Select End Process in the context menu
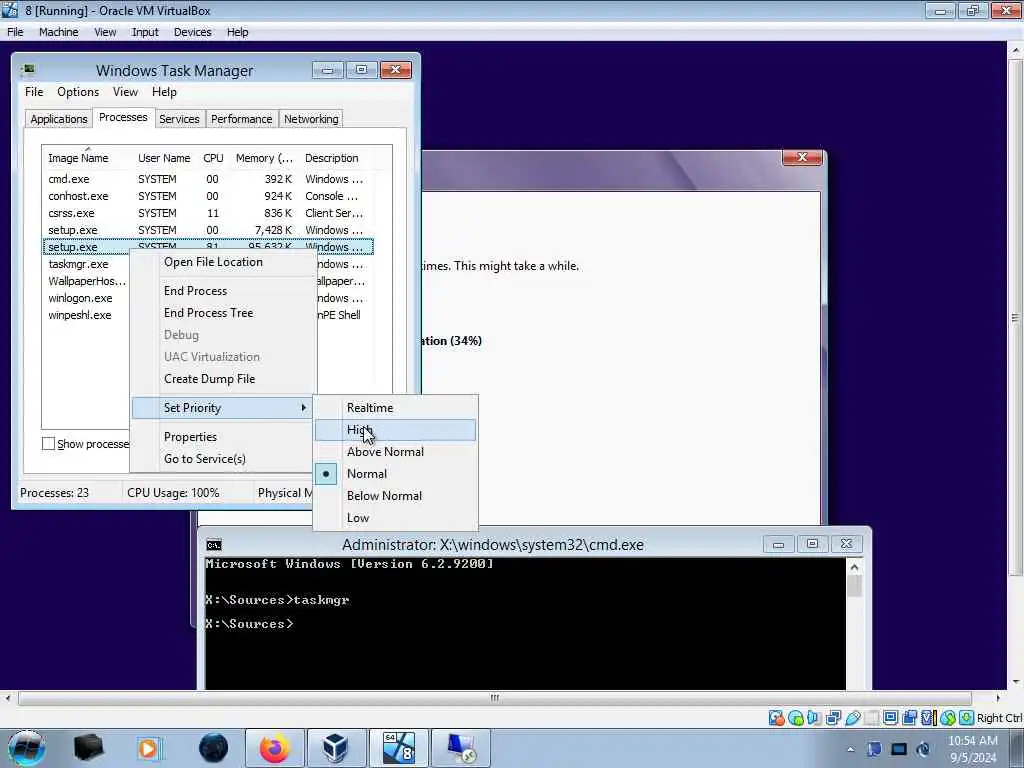 (x=222, y=291)
